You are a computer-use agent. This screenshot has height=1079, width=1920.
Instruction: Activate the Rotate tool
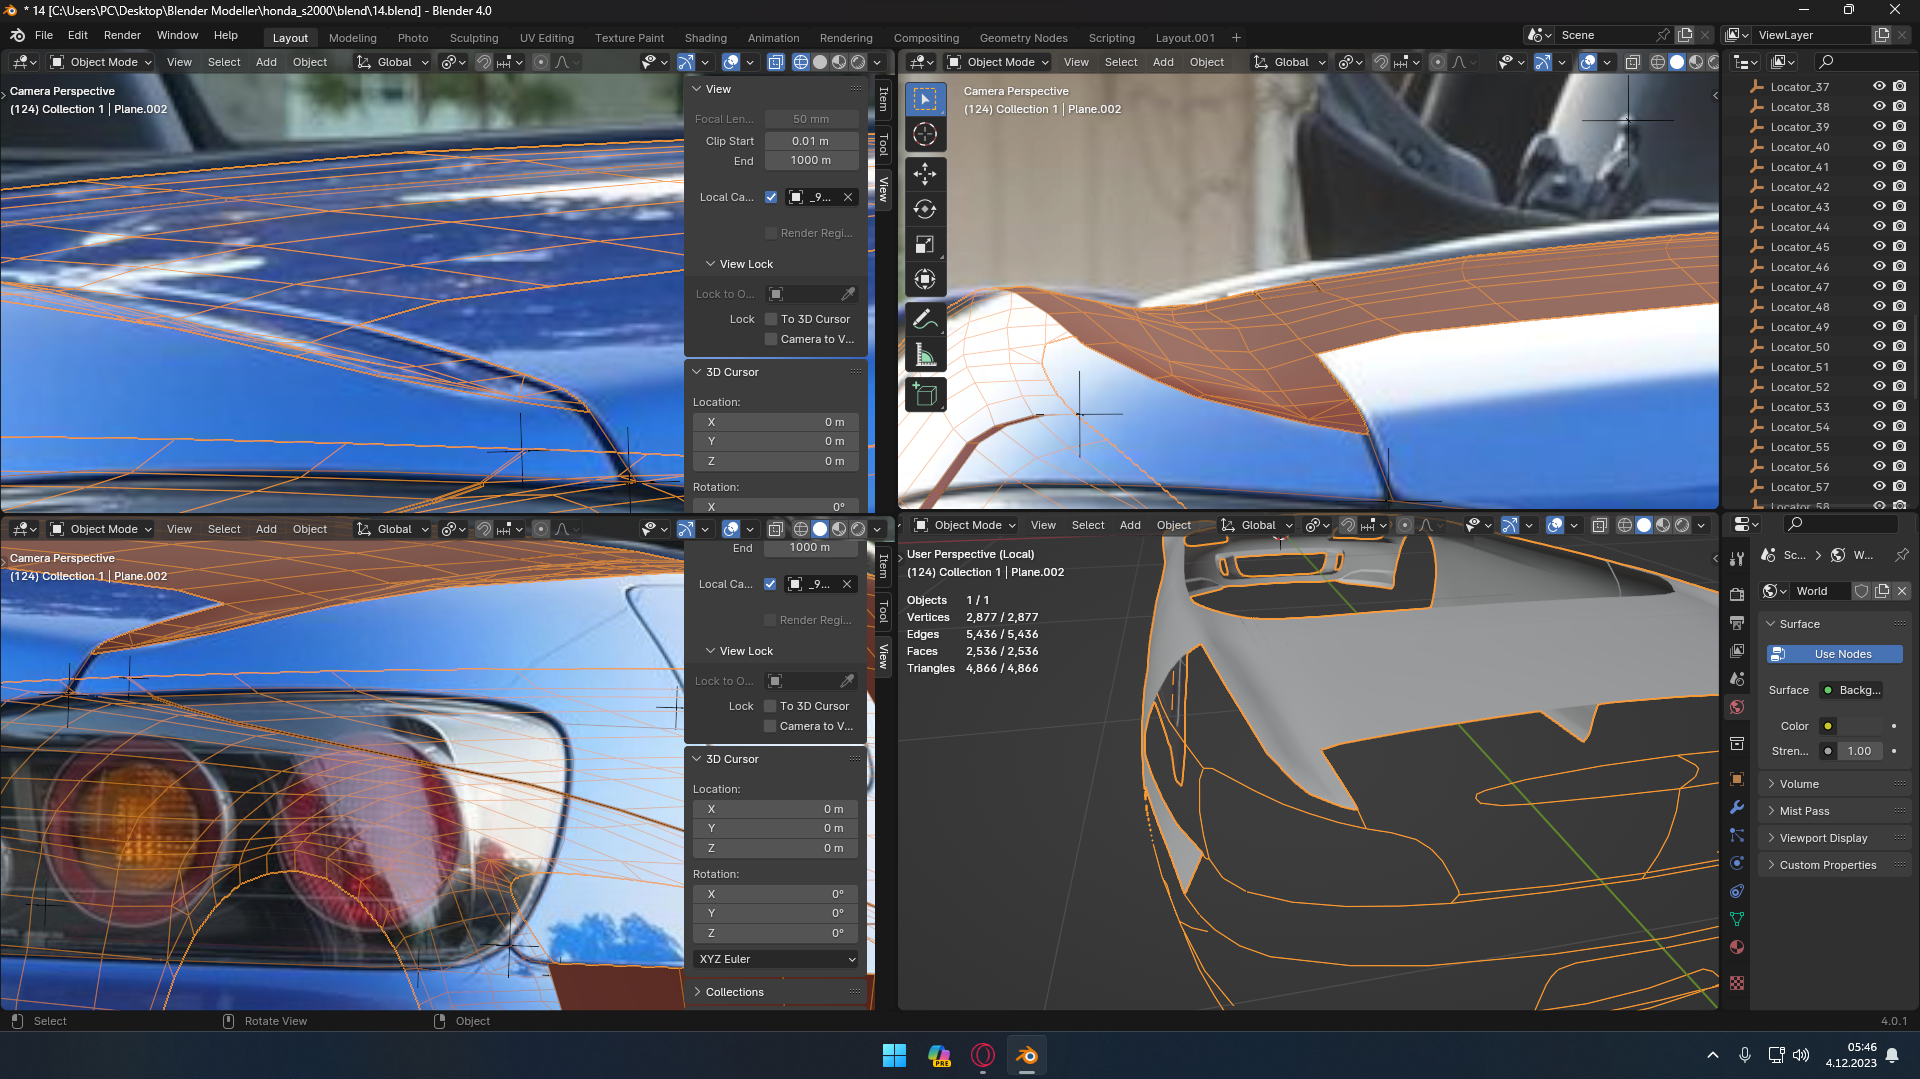[x=925, y=209]
